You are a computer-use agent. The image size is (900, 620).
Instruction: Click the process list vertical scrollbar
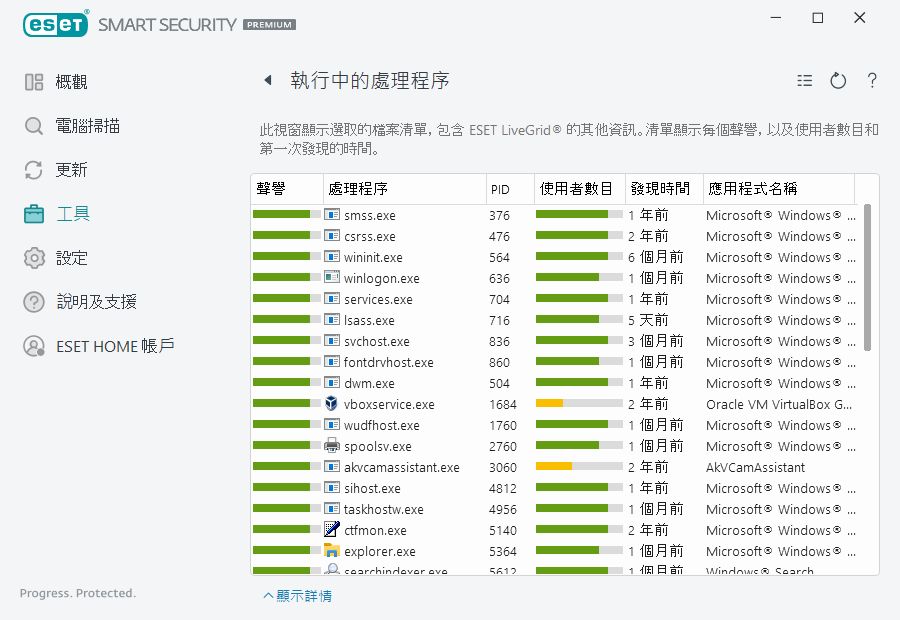coord(867,278)
